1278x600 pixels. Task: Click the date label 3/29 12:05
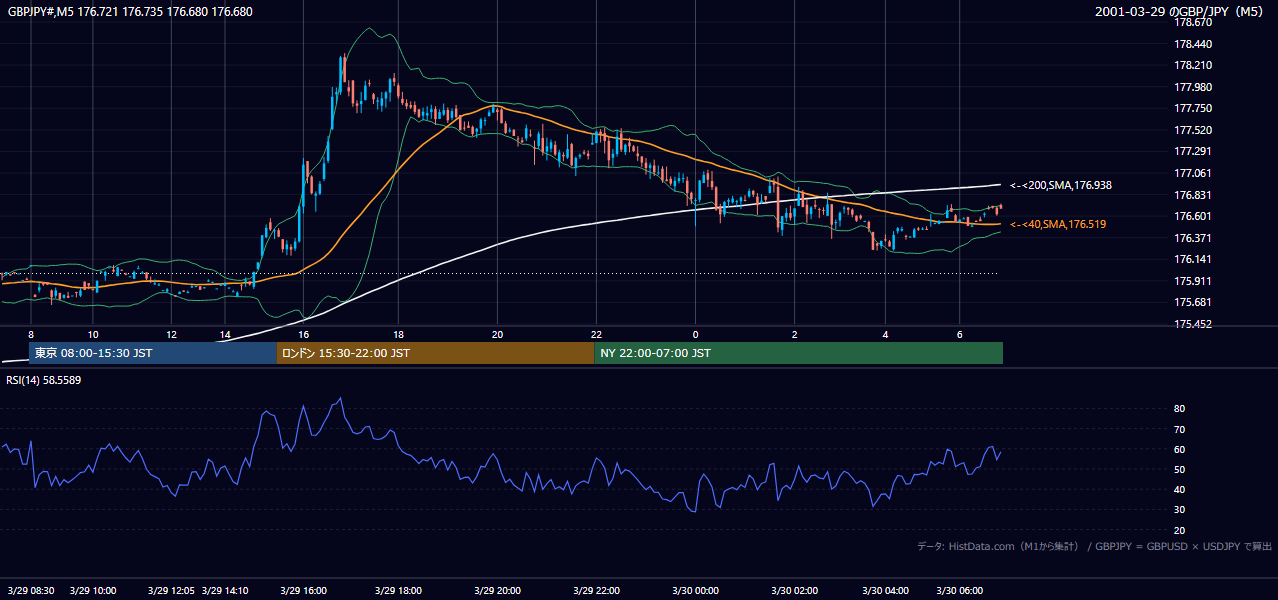[x=171, y=590]
